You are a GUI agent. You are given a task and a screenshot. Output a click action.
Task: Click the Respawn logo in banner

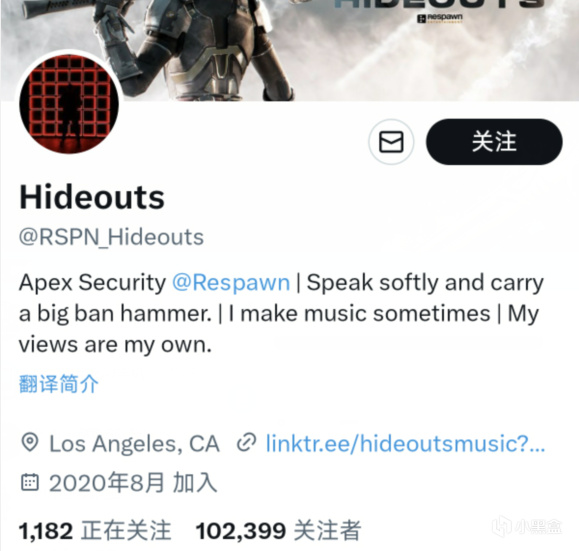pos(439,18)
